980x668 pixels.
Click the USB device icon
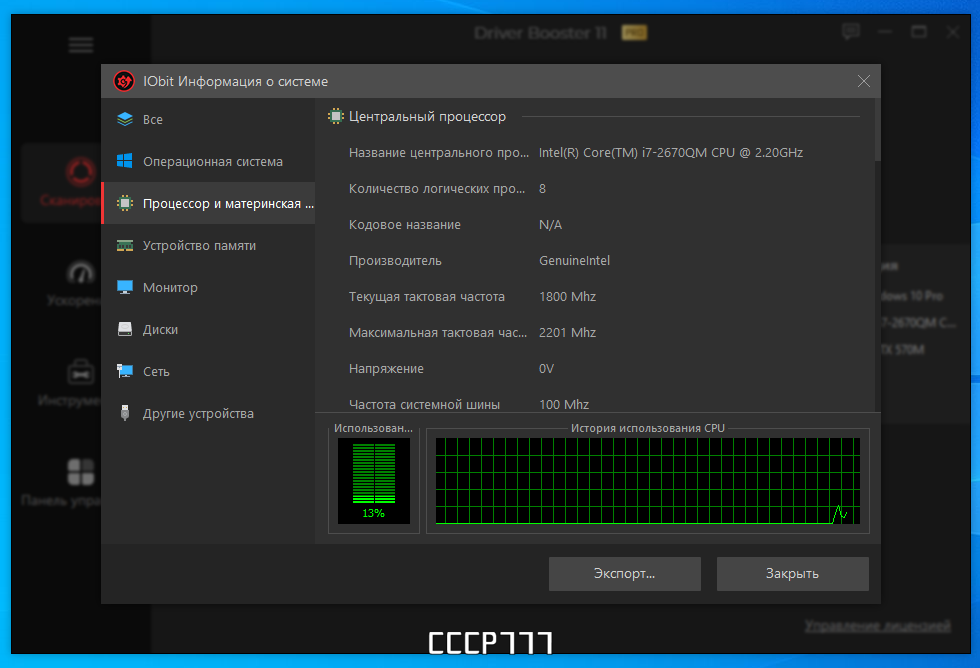(x=125, y=413)
